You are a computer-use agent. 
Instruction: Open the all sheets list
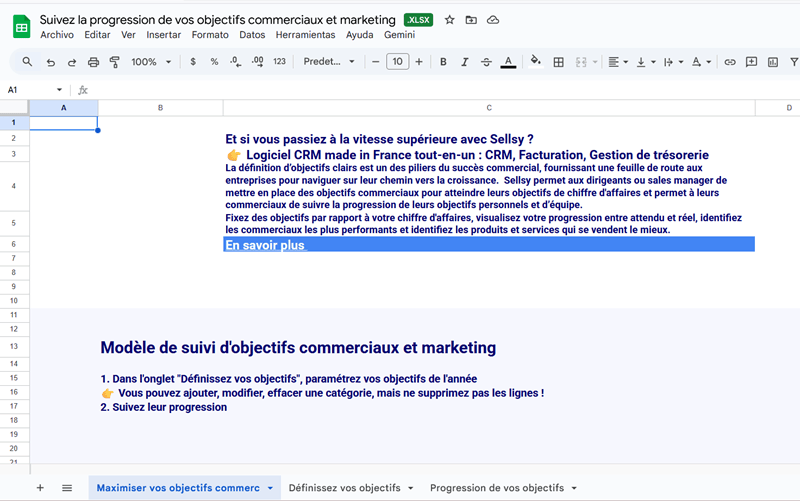(67, 488)
